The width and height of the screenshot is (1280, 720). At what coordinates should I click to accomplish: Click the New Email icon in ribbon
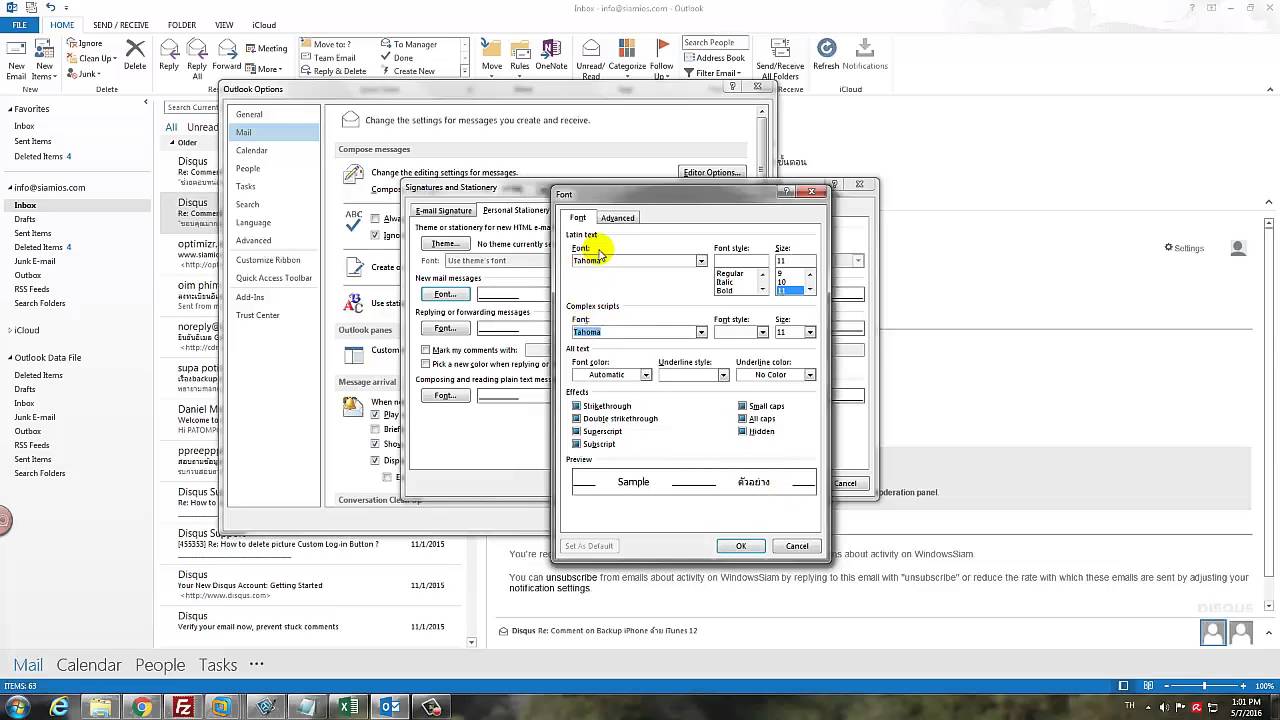[16, 49]
